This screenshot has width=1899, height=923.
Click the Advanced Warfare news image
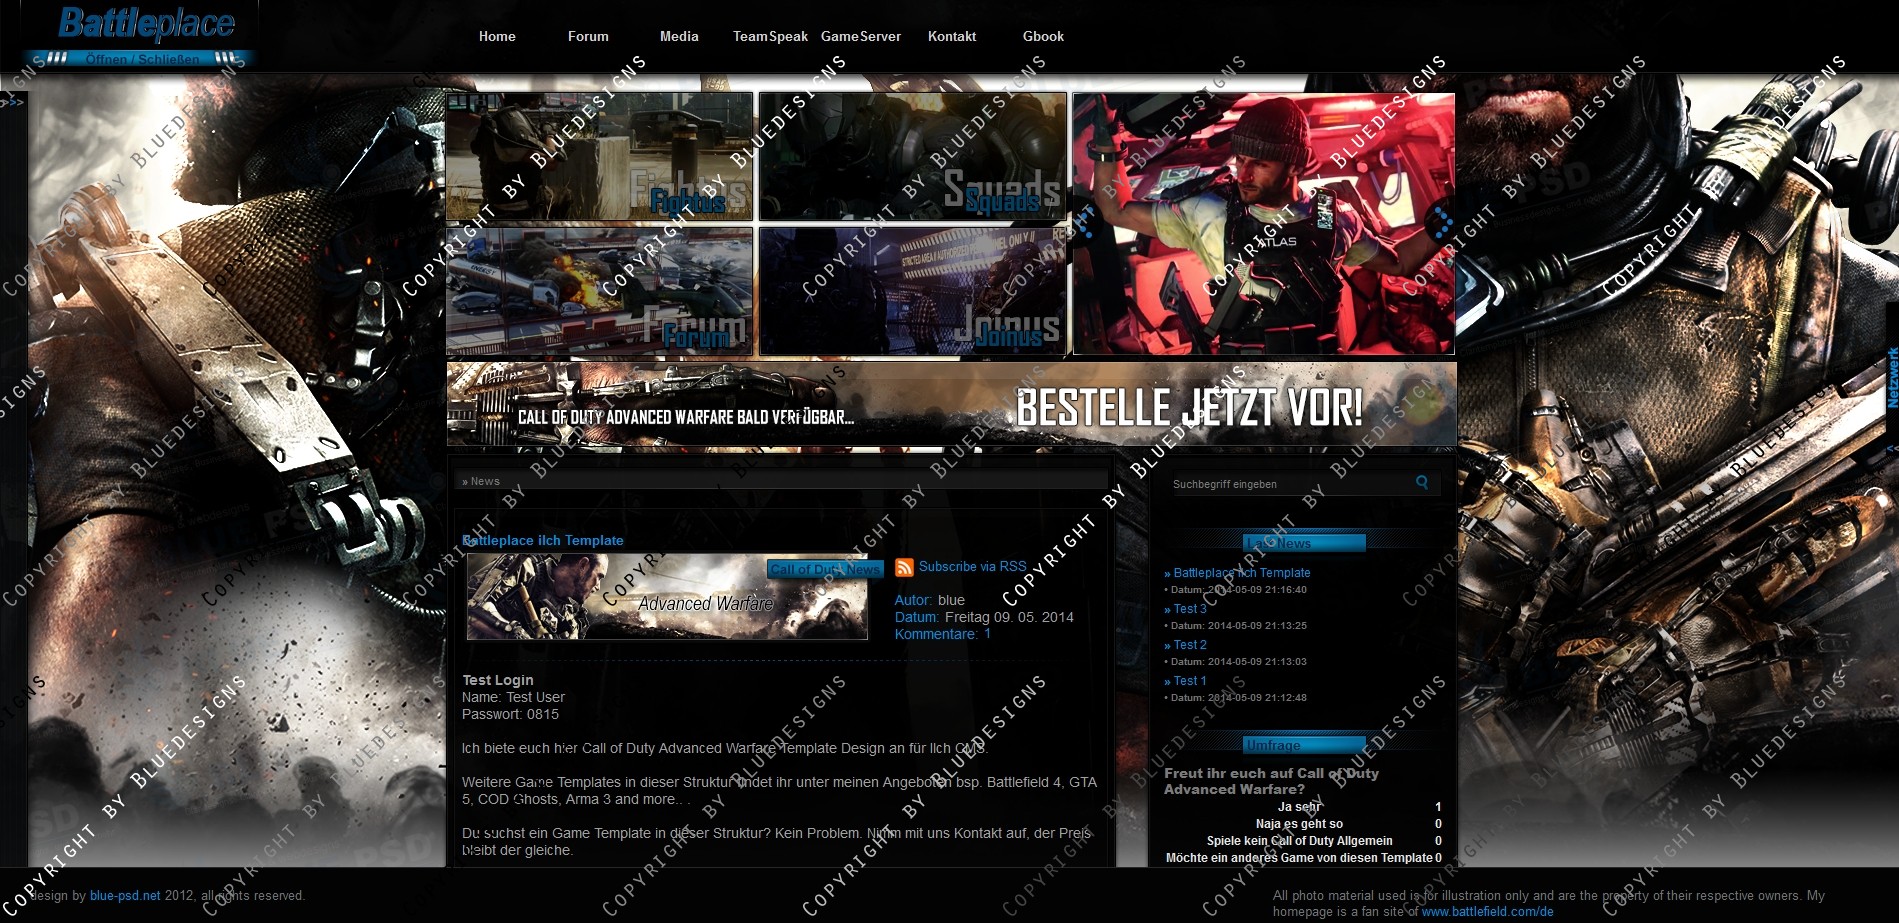click(x=667, y=597)
